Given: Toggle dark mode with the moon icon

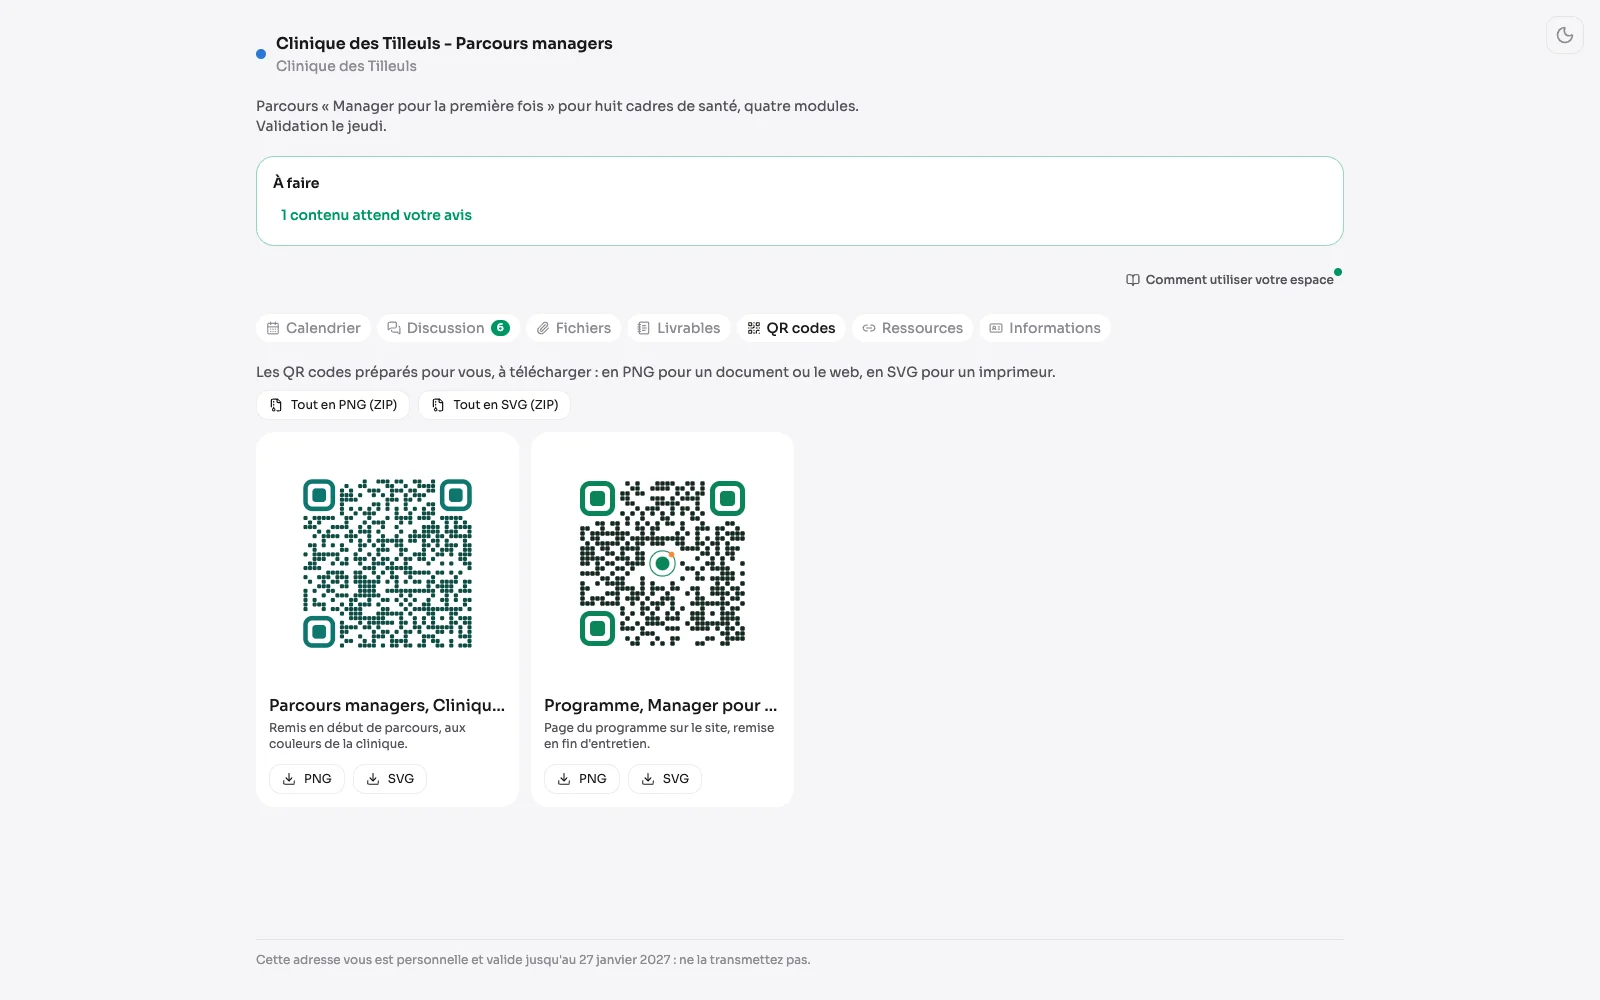Looking at the screenshot, I should tap(1565, 35).
